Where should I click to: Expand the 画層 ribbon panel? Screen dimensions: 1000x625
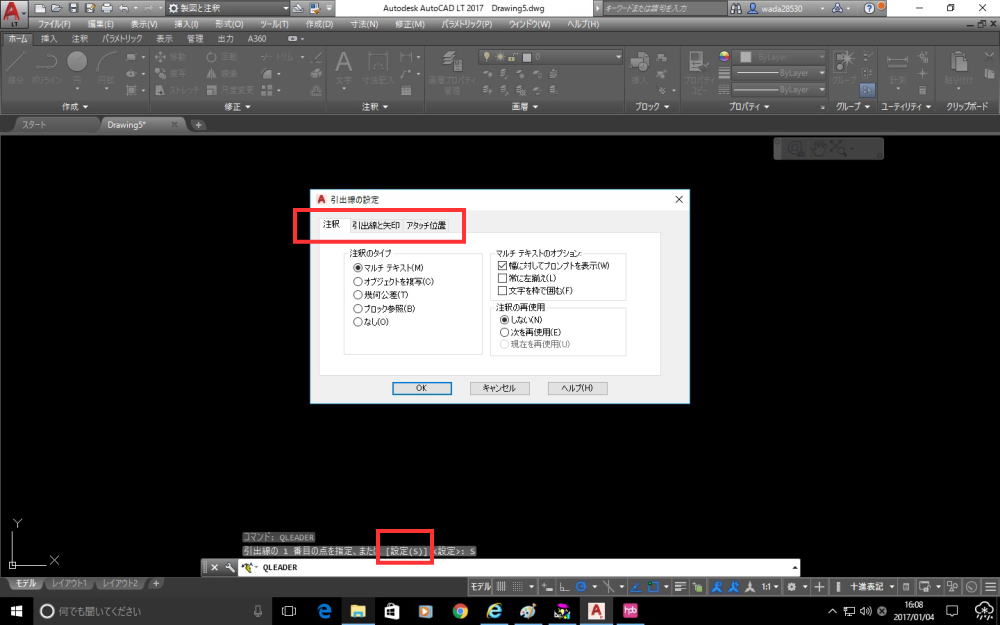(525, 107)
